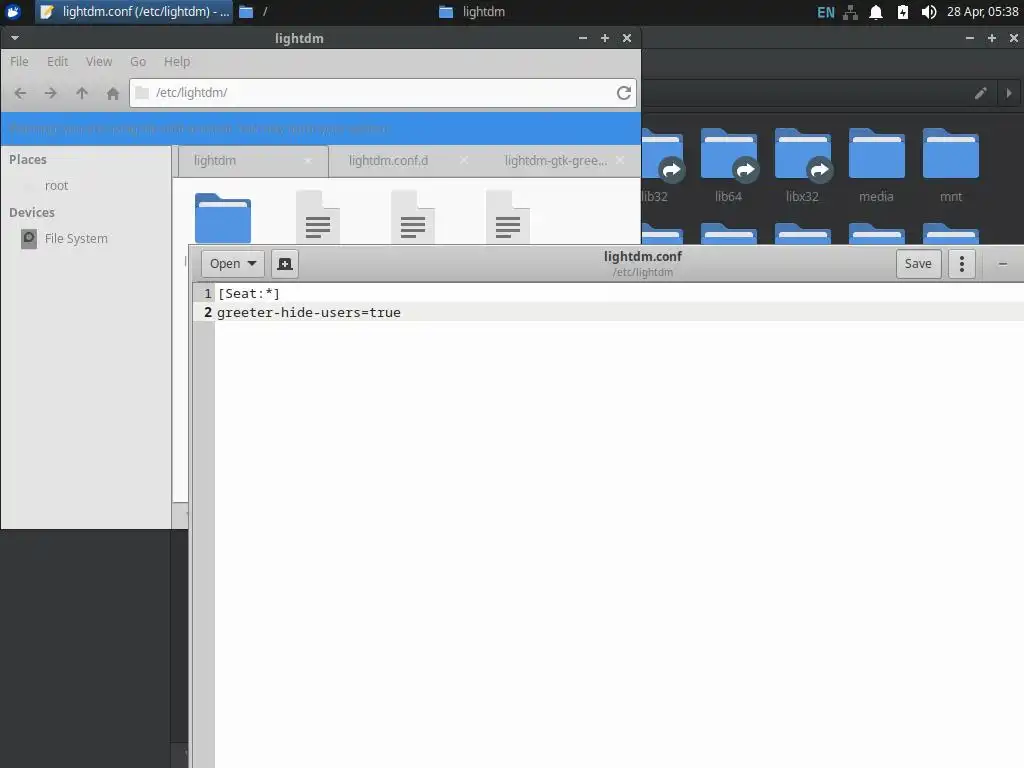This screenshot has height=768, width=1024.
Task: Click right arrow in background window pathbar
Action: (x=1009, y=93)
